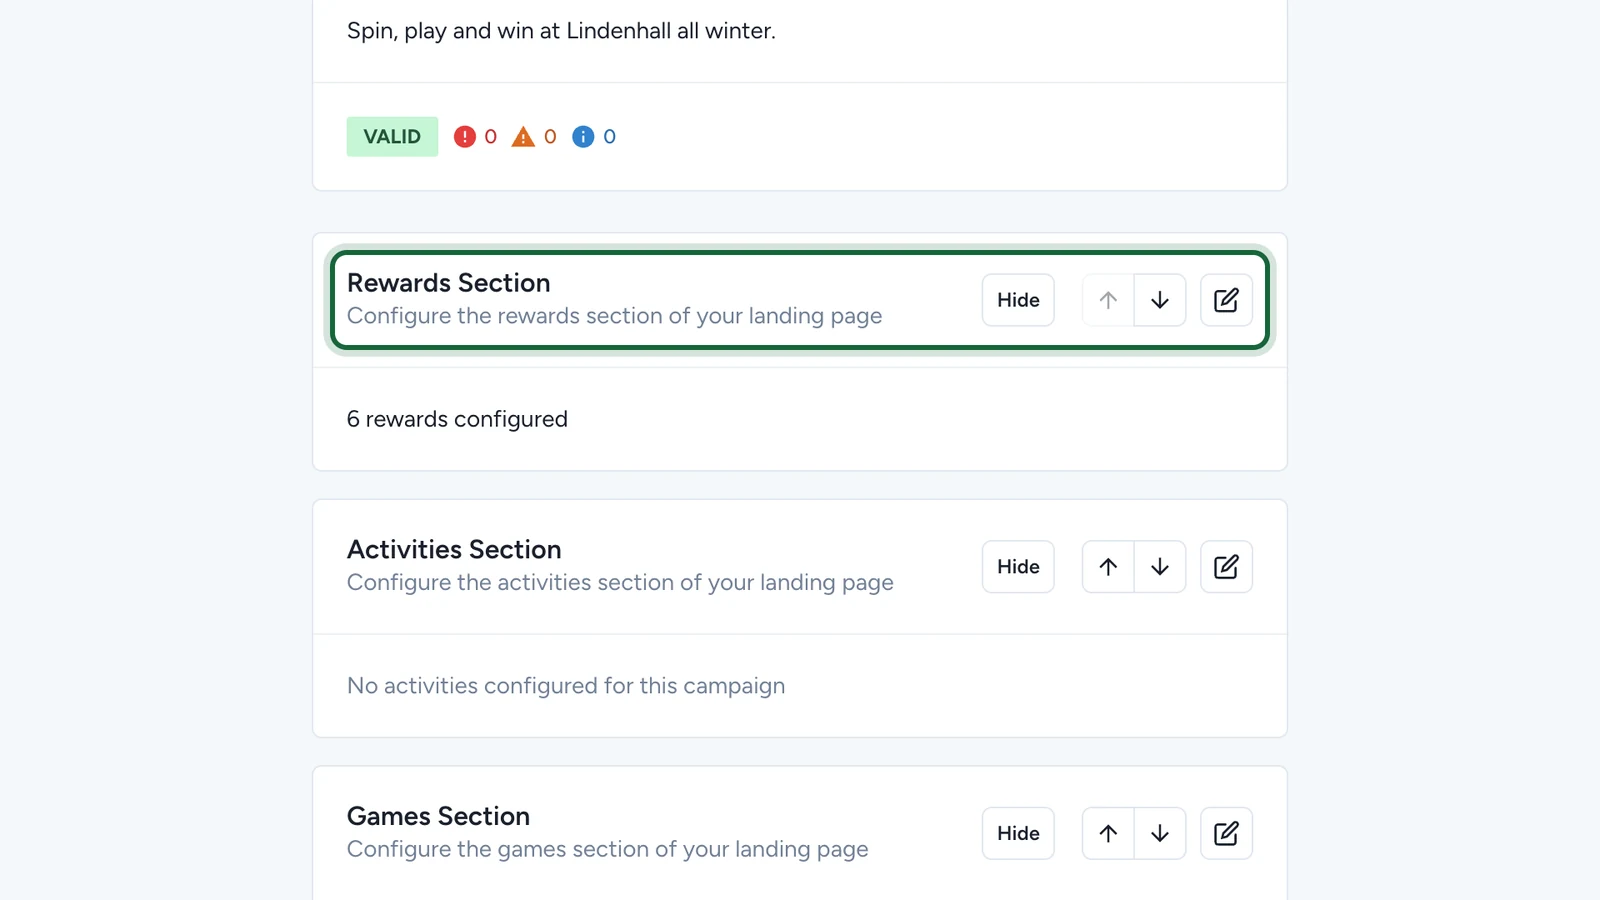Click 'Configure the rewards section' description
The height and width of the screenshot is (900, 1600).
(x=614, y=316)
